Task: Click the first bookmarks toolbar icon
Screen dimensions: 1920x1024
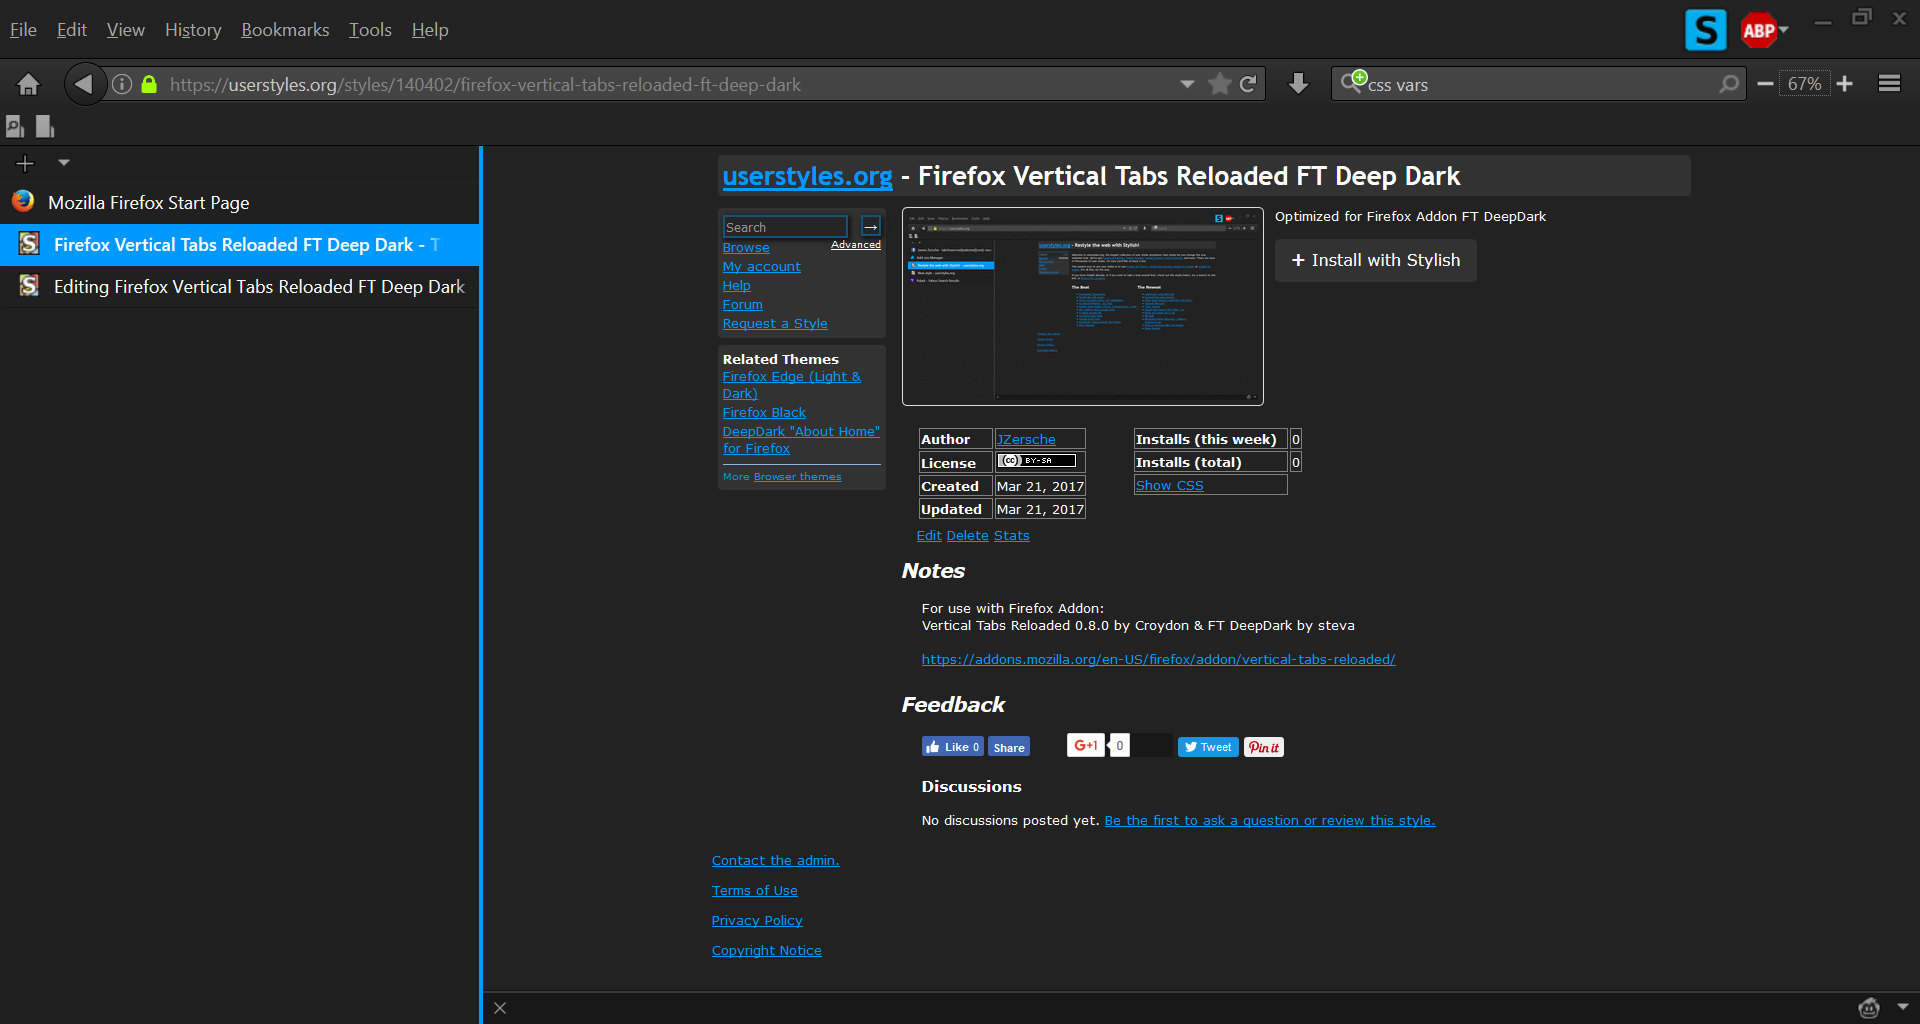Action: click(x=15, y=126)
